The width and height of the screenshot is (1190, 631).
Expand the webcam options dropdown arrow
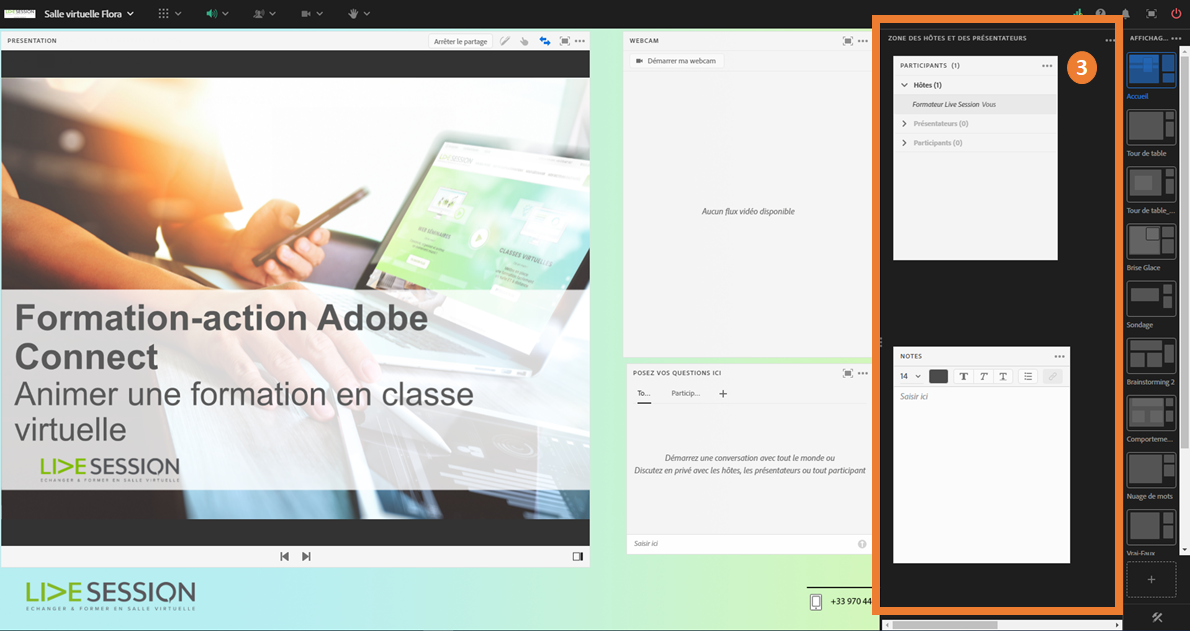320,14
